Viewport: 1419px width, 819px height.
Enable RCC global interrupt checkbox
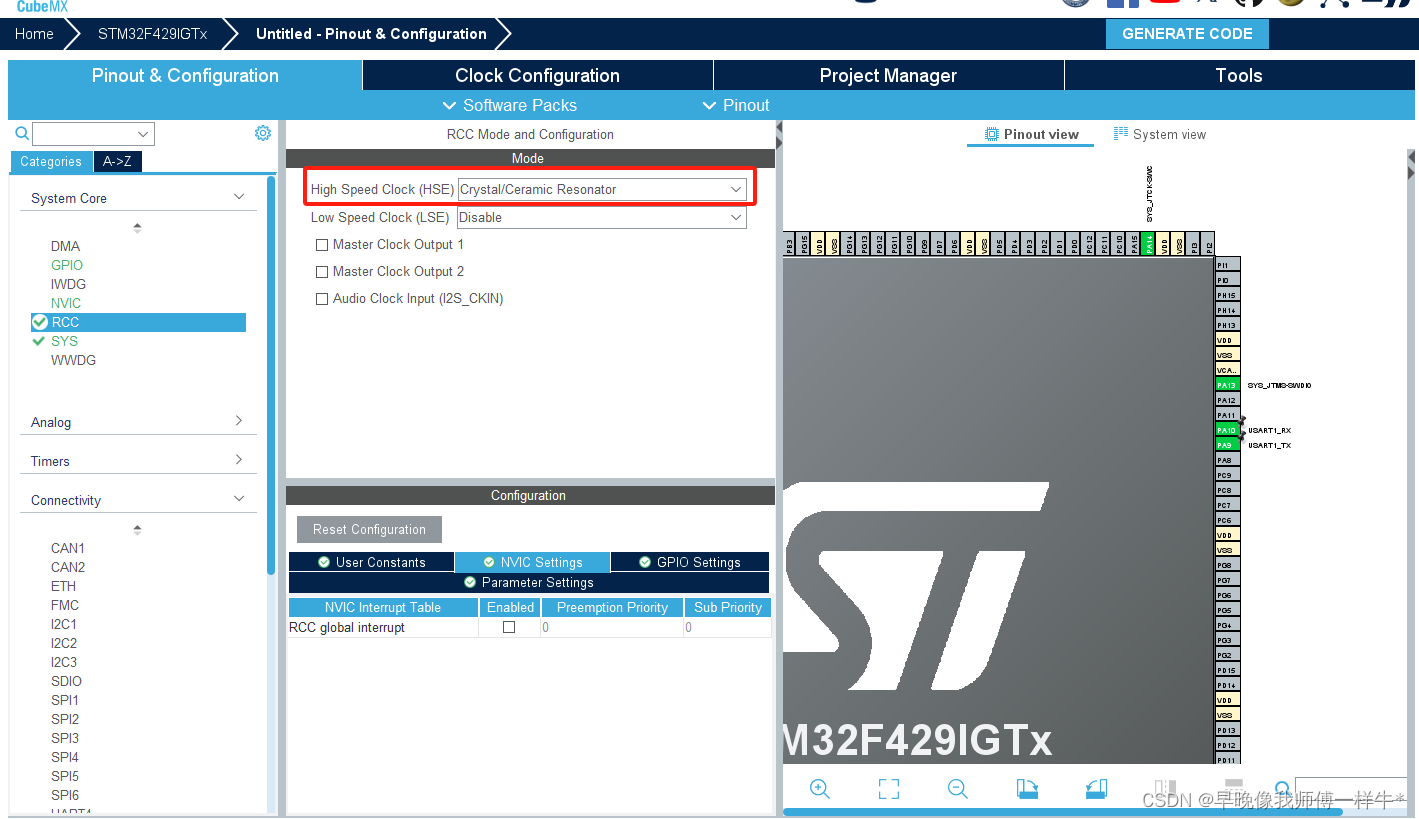509,627
